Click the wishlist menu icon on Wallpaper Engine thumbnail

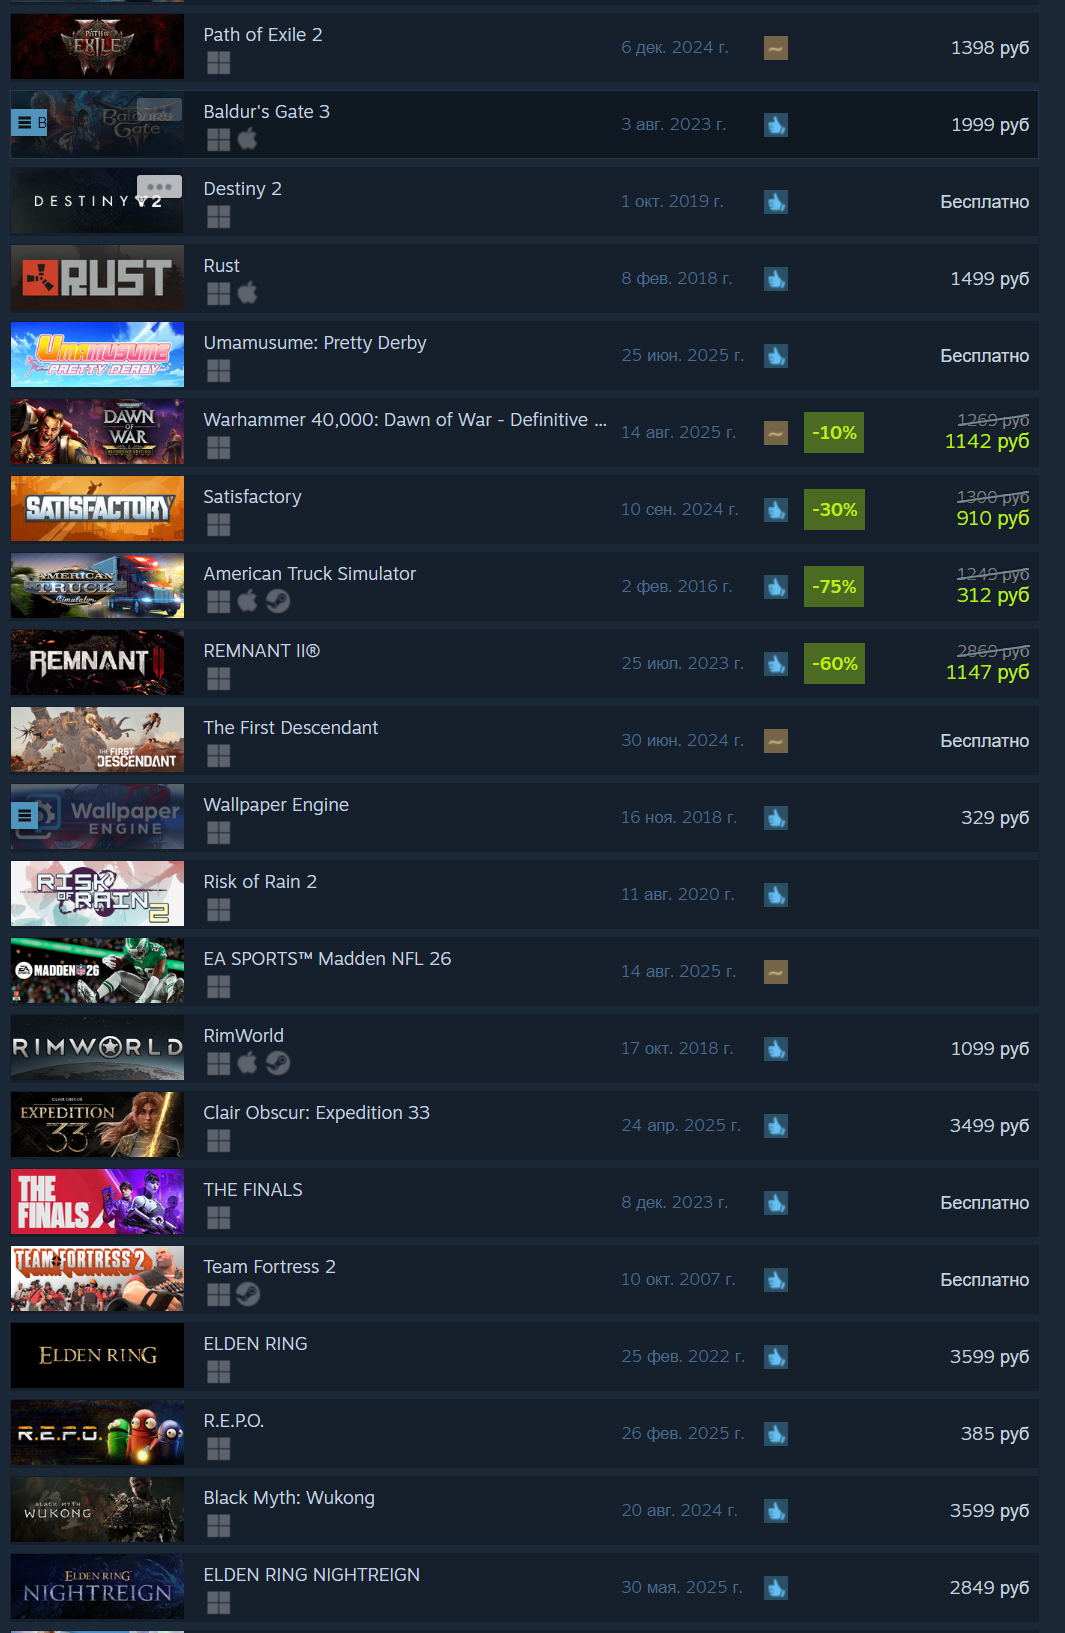[25, 816]
